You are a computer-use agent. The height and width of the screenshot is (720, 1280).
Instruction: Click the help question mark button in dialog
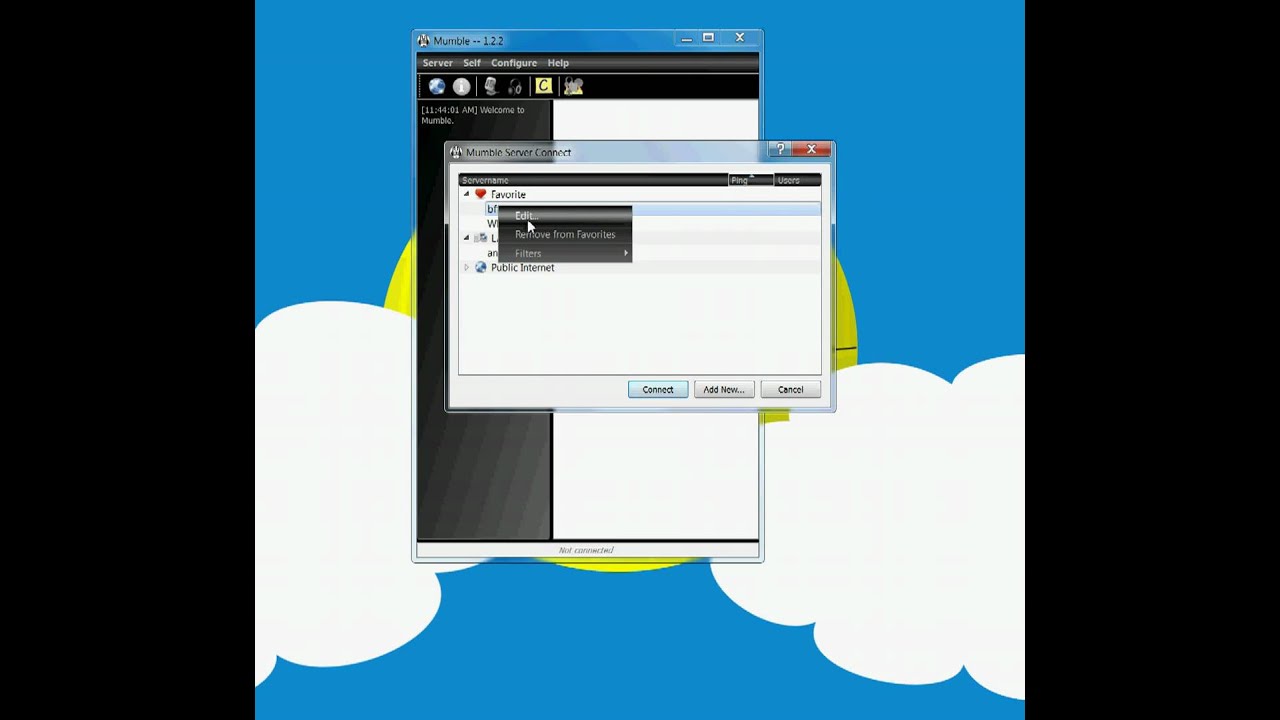click(x=780, y=149)
